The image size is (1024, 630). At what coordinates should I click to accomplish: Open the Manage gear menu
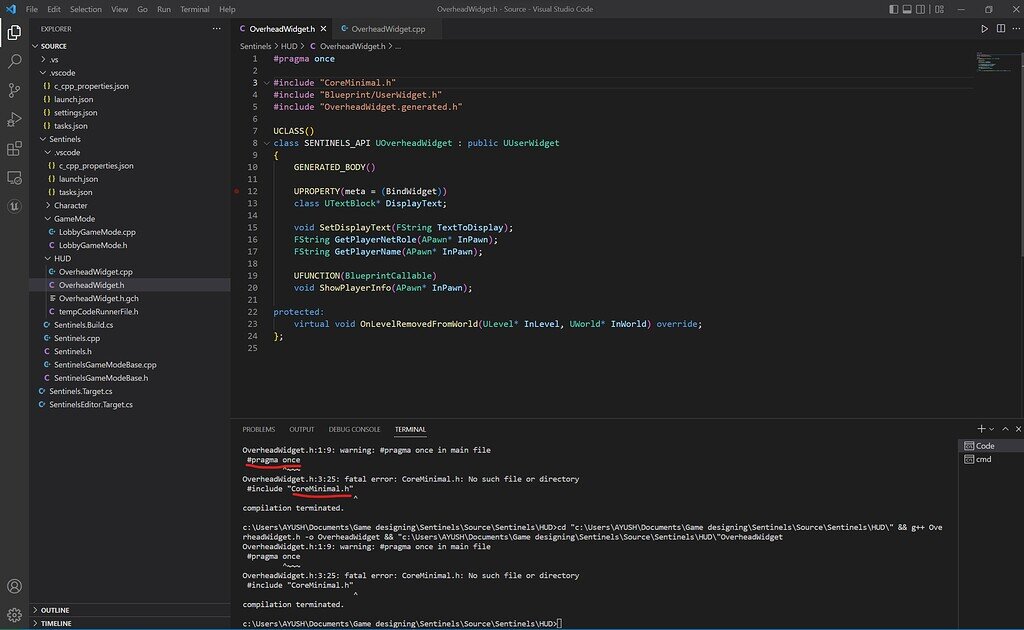(12, 613)
